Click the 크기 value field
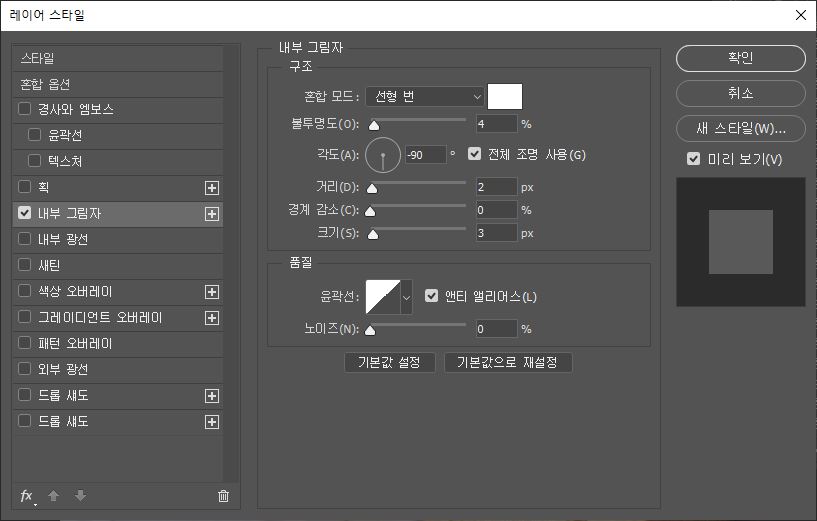Image resolution: width=817 pixels, height=521 pixels. point(497,233)
